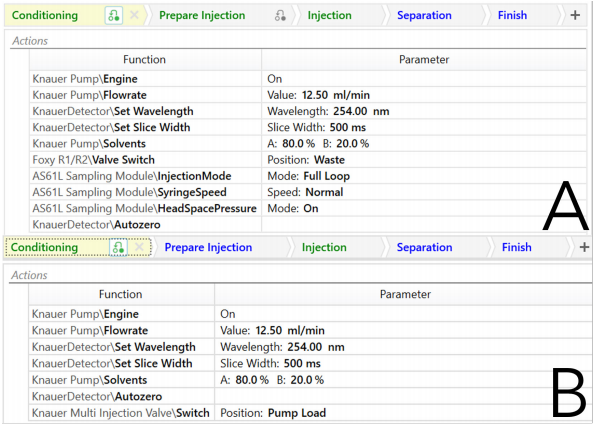This screenshot has height=427, width=599.
Task: Select lower Knauer Pump\Engine row
Action: coord(311,314)
